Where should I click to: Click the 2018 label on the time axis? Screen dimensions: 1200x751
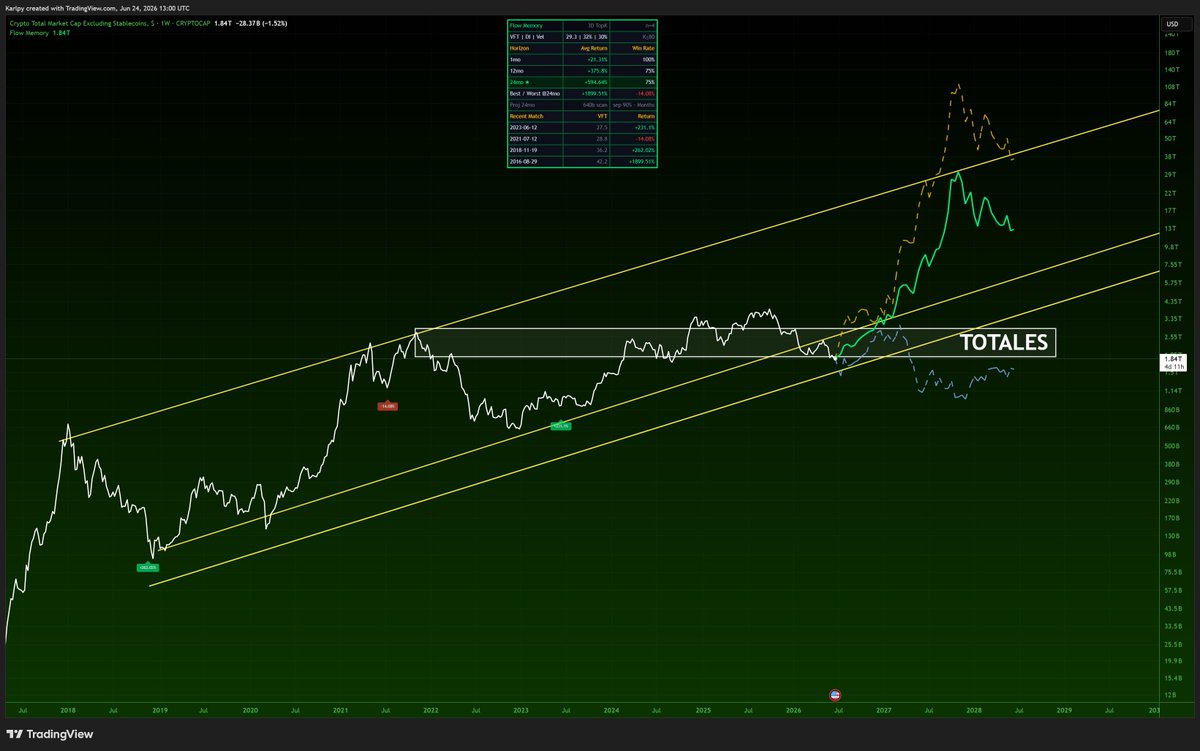point(68,710)
